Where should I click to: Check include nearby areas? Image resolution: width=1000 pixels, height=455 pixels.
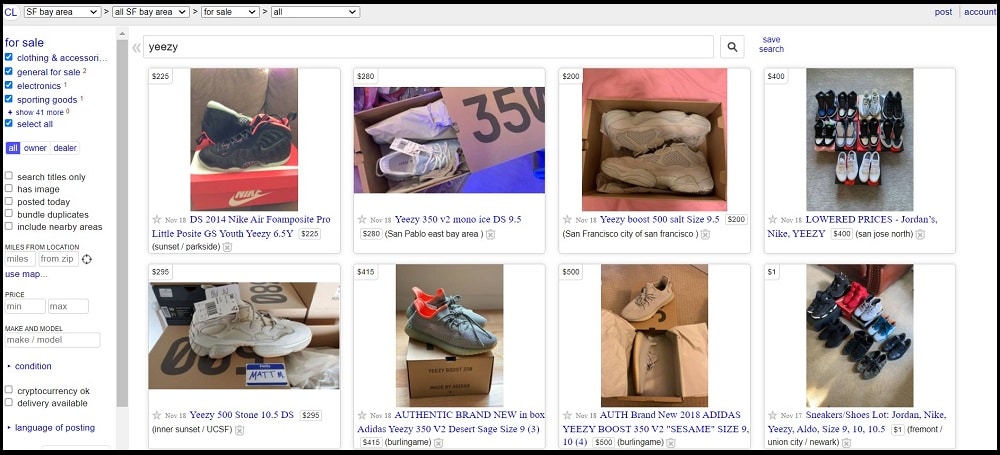(x=9, y=227)
